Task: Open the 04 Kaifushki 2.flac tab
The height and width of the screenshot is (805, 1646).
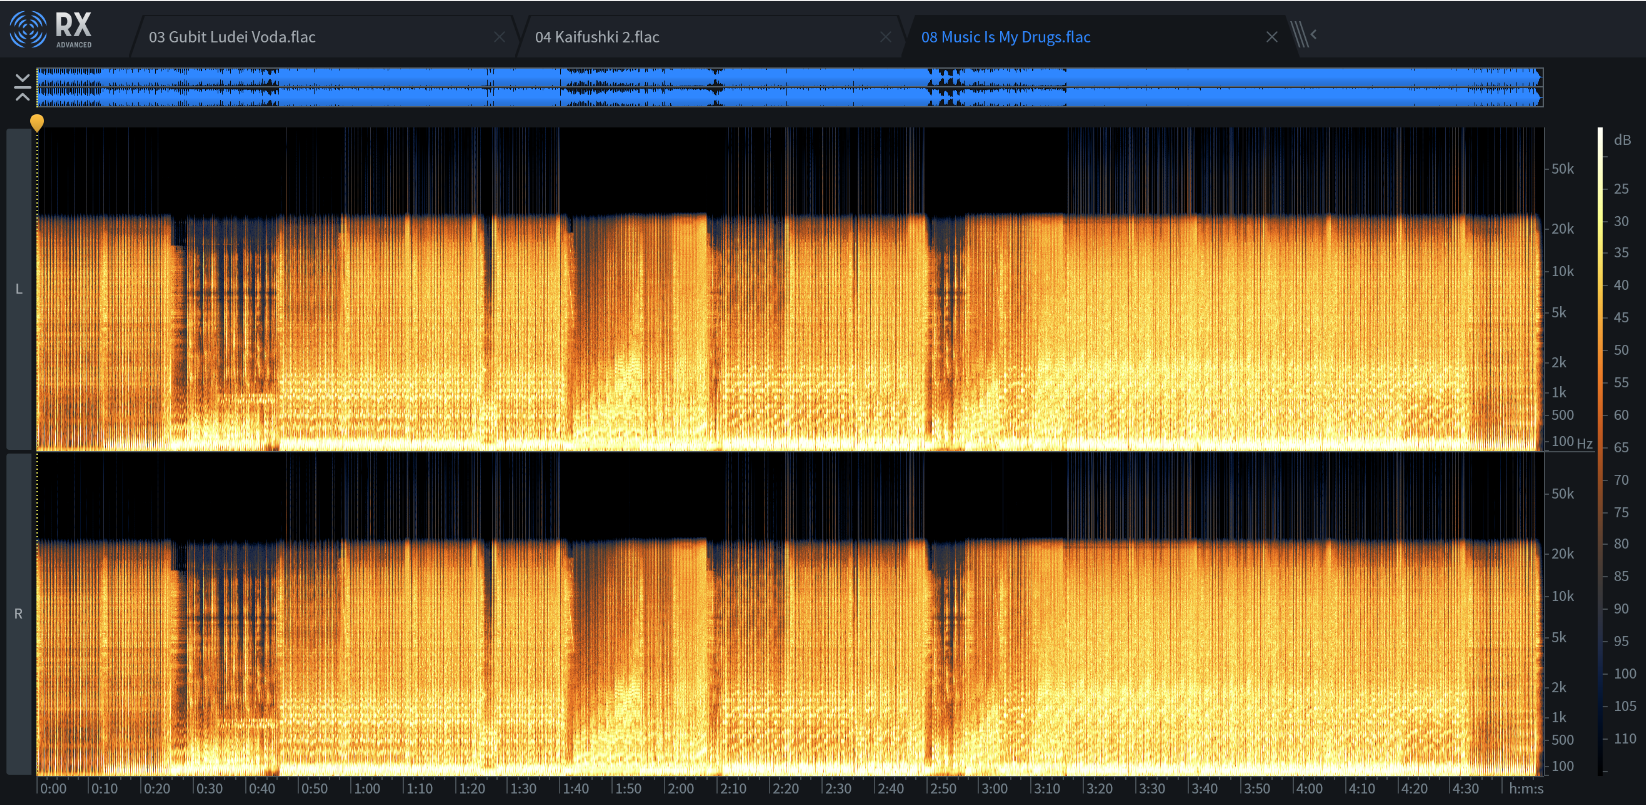Action: click(597, 37)
